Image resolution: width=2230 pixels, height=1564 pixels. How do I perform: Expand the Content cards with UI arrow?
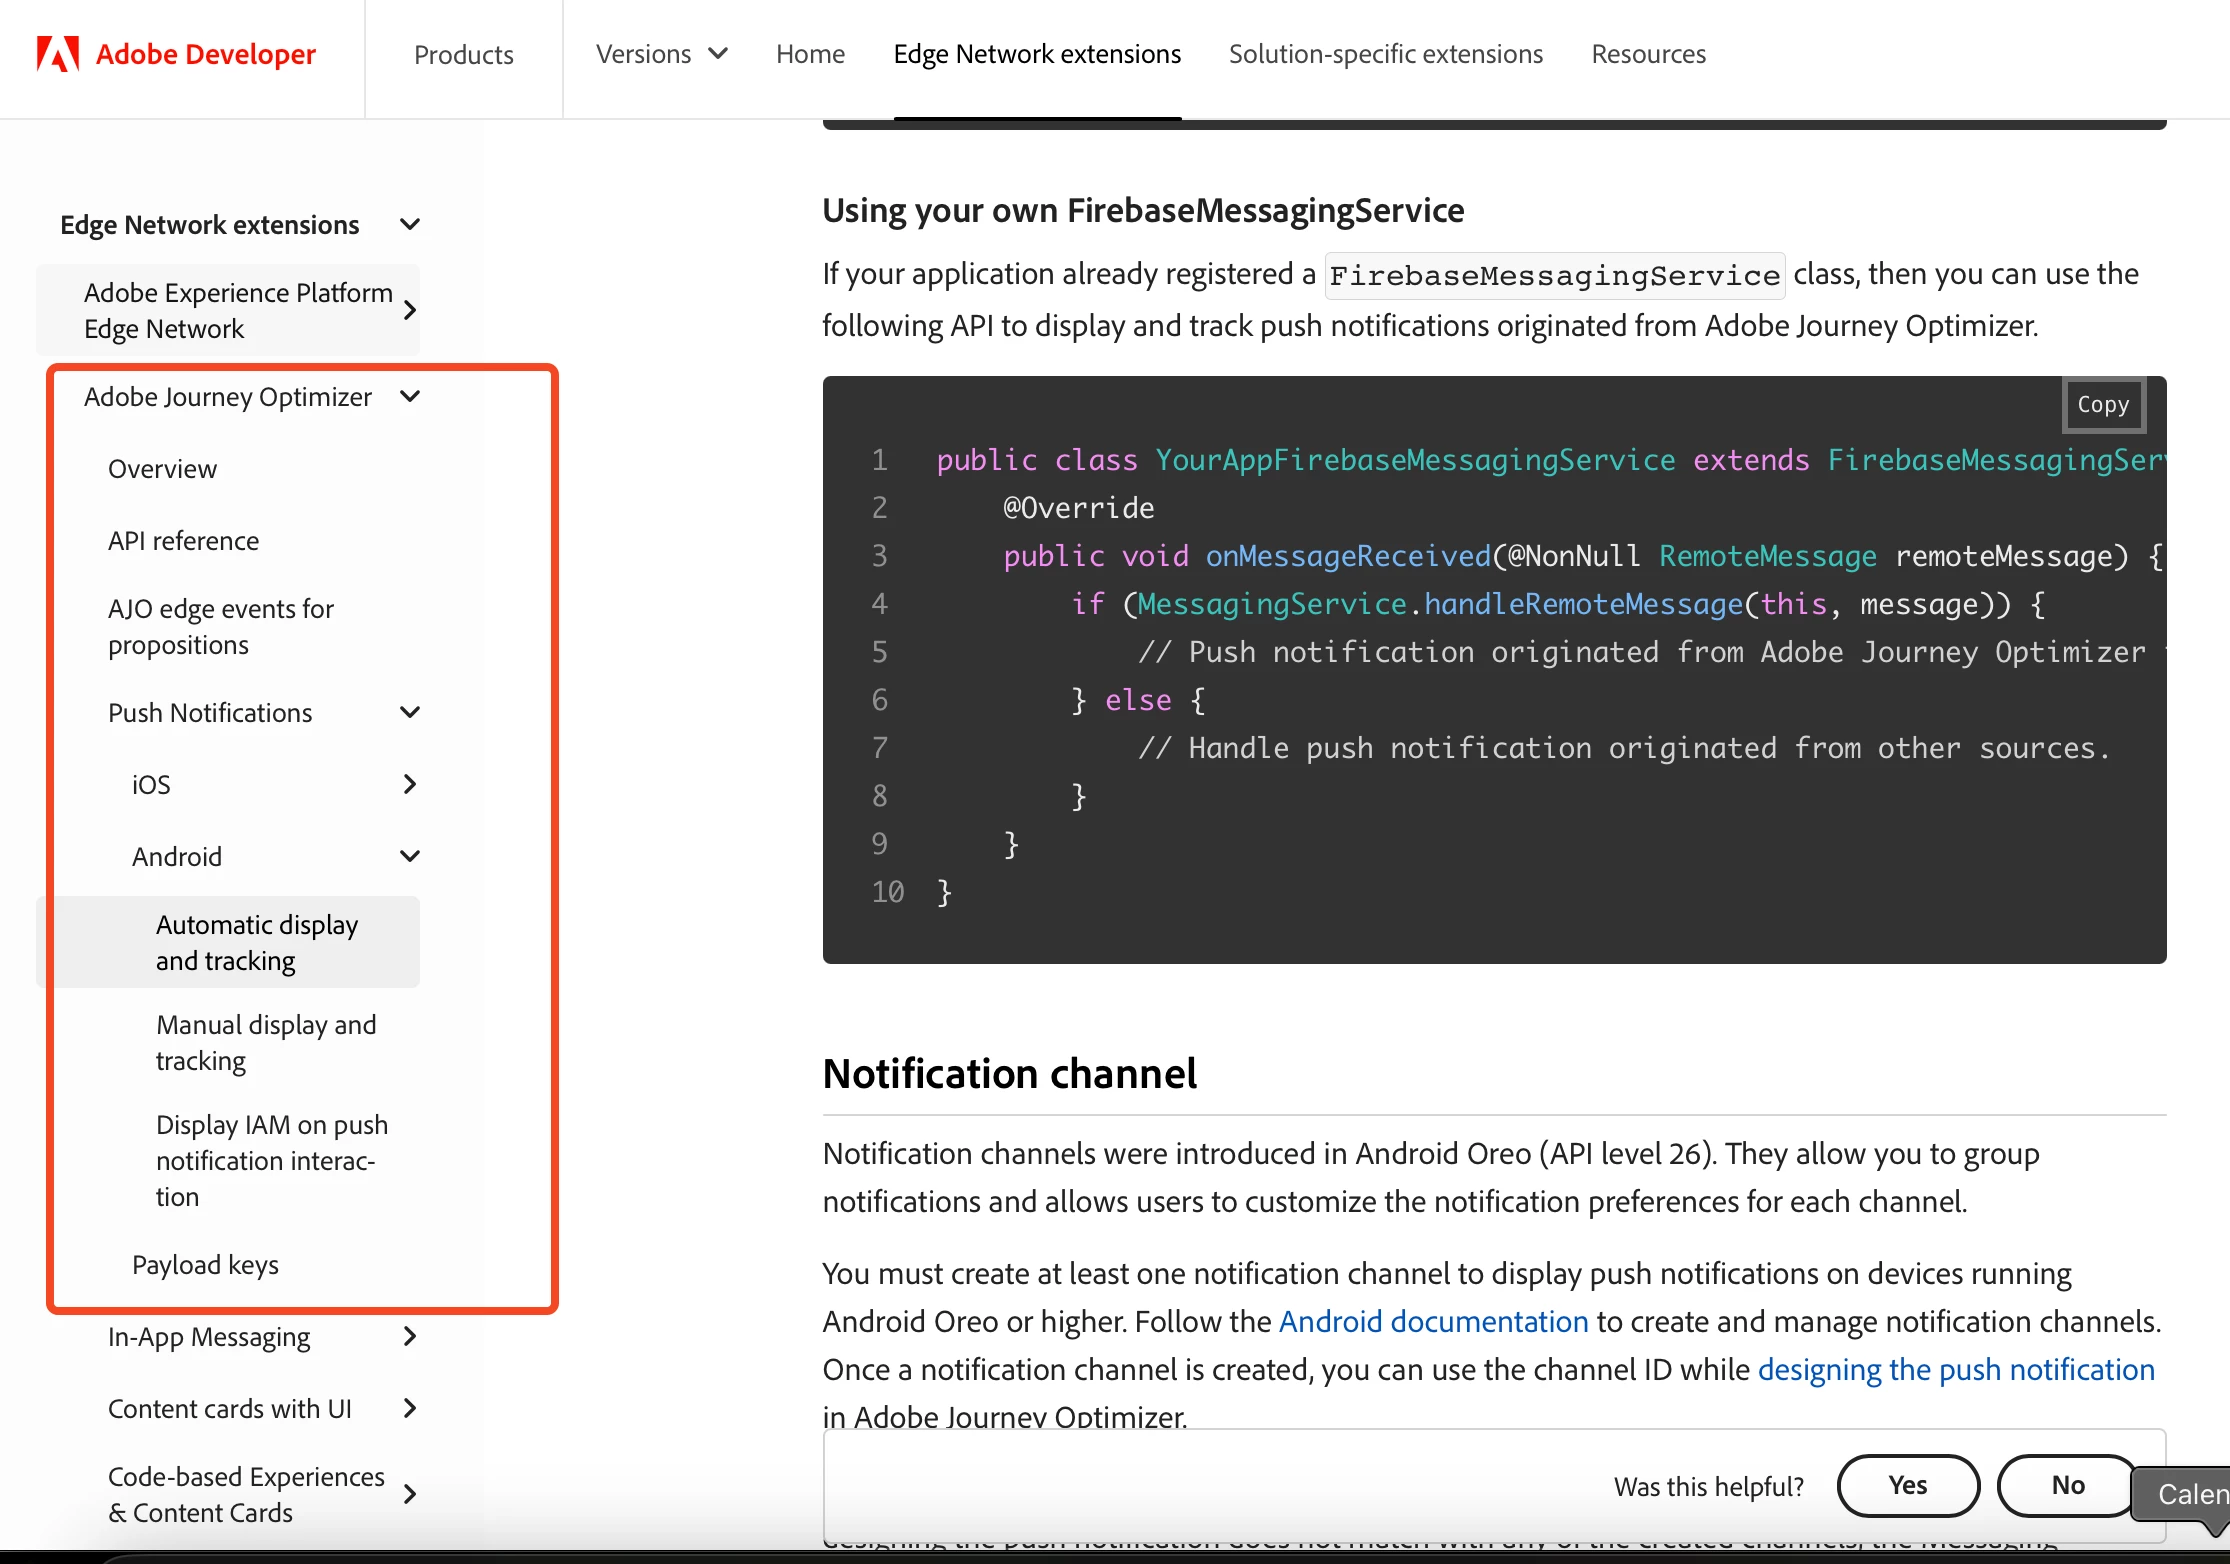pyautogui.click(x=409, y=1409)
